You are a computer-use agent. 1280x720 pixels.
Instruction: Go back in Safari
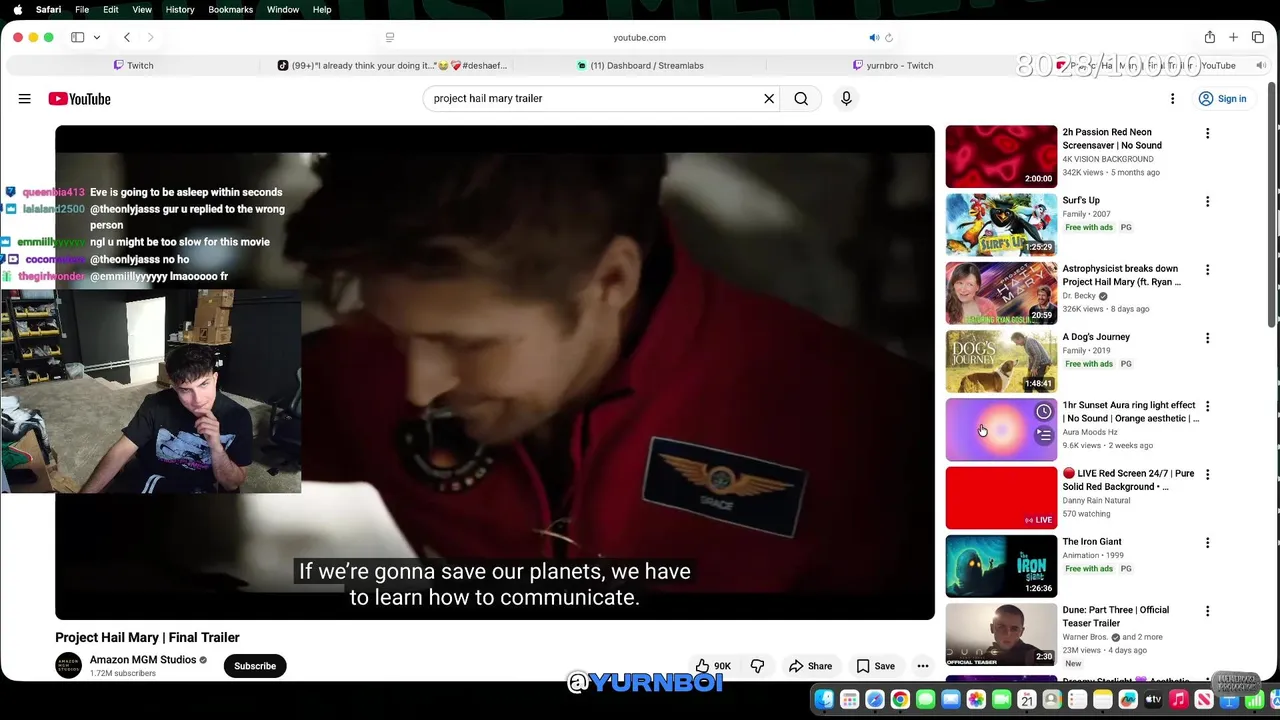point(127,37)
